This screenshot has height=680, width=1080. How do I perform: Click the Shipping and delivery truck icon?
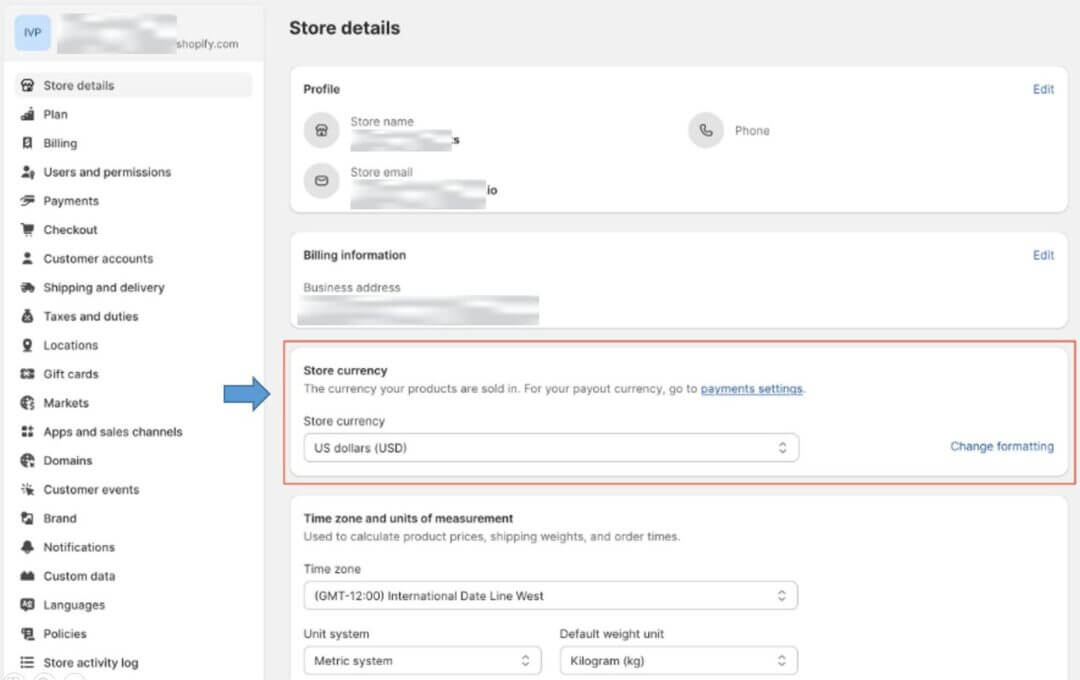[27, 287]
